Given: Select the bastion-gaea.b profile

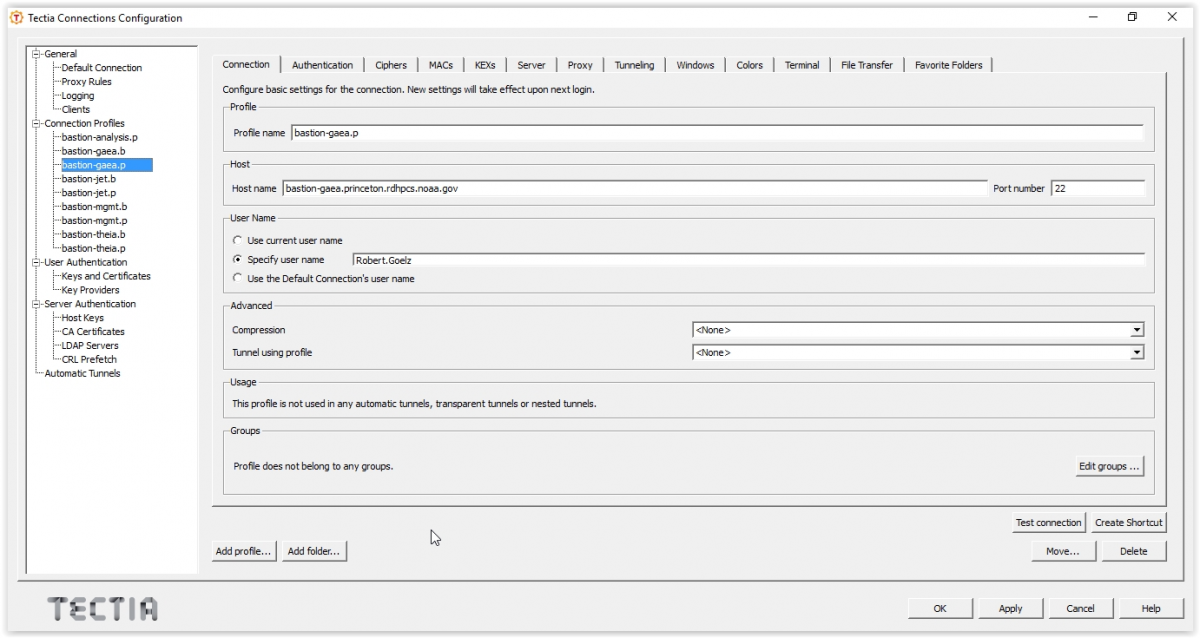Looking at the screenshot, I should pyautogui.click(x=93, y=151).
